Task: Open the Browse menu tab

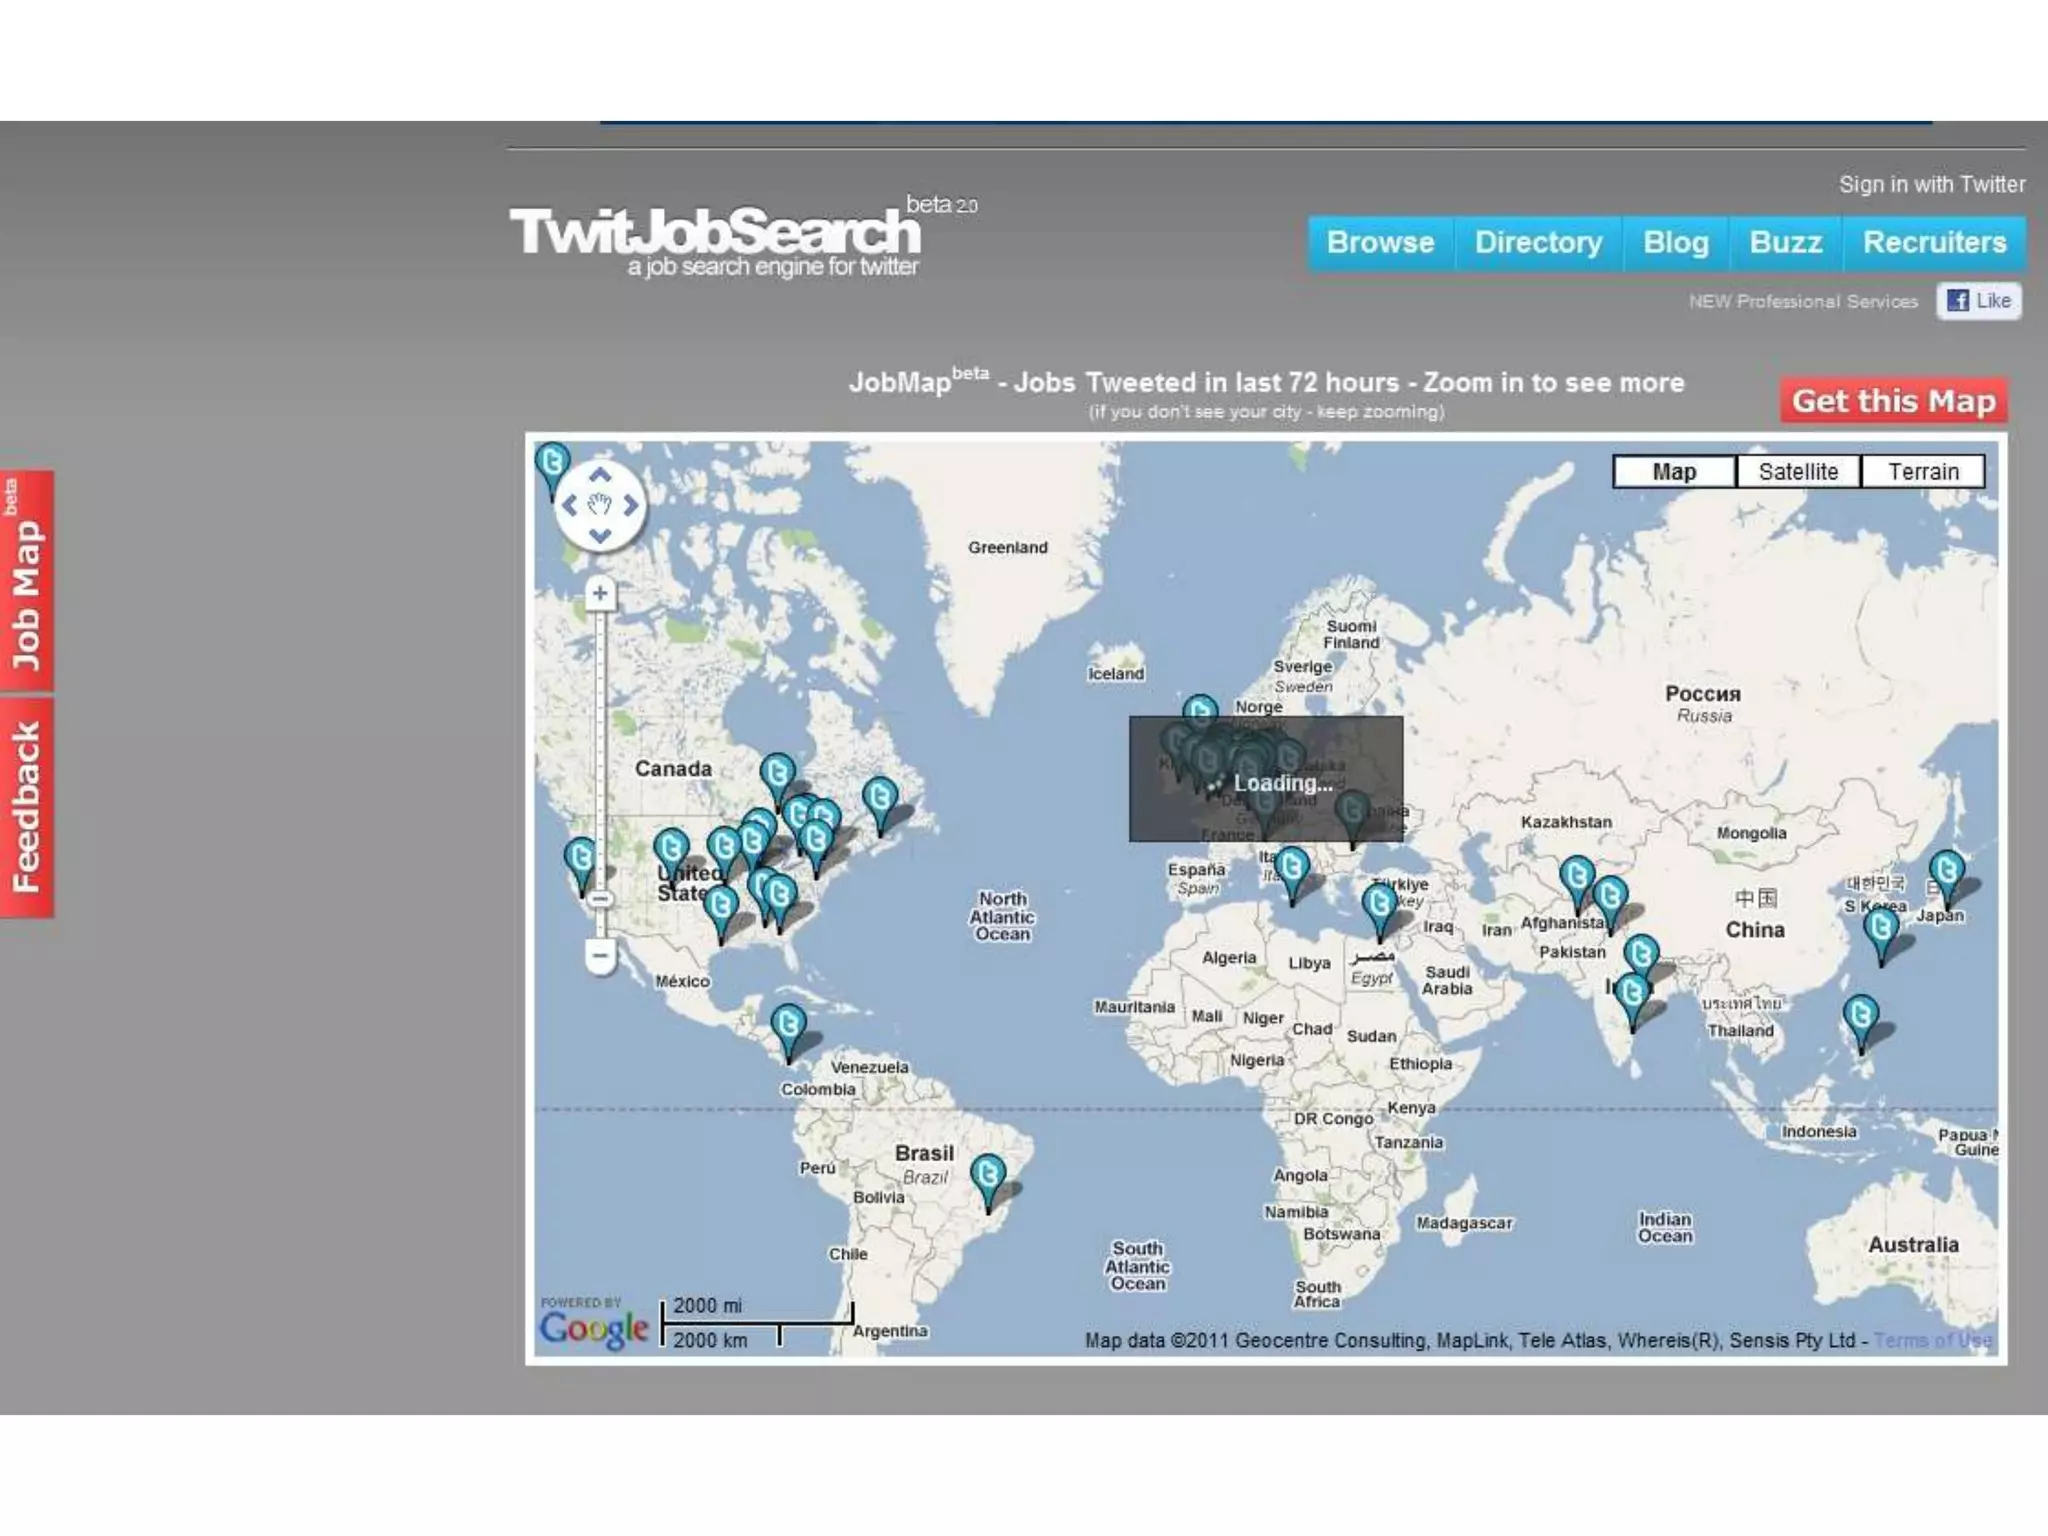Action: coord(1380,243)
